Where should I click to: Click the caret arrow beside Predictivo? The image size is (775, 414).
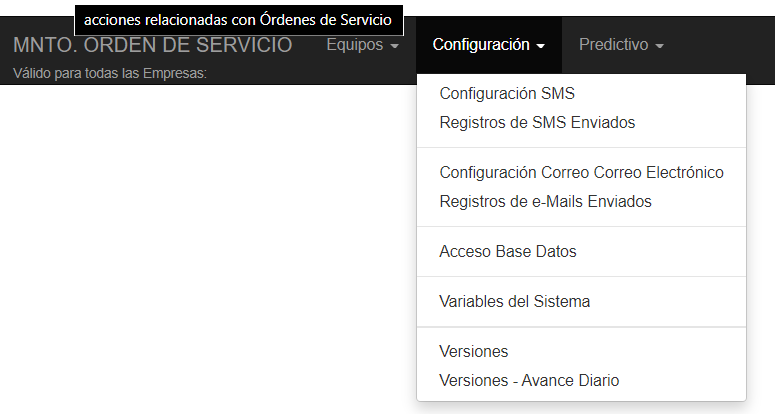(x=660, y=47)
